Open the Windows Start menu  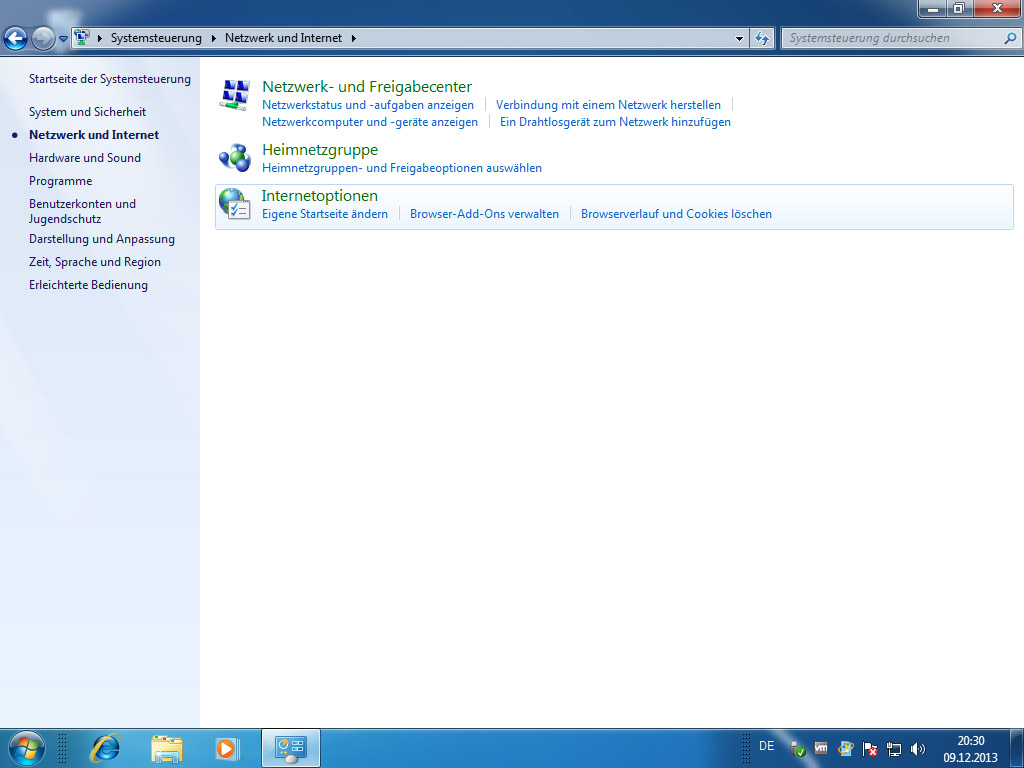click(x=27, y=748)
